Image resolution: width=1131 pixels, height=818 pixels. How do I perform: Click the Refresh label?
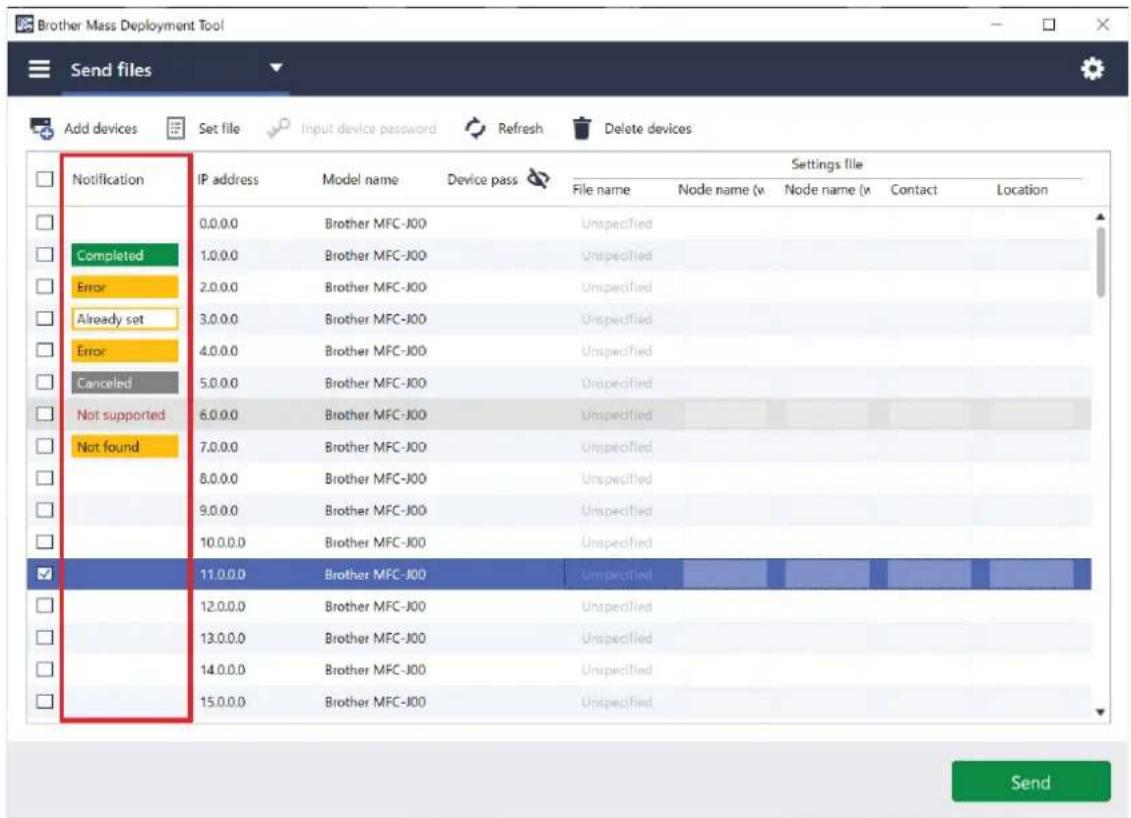pyautogui.click(x=520, y=128)
